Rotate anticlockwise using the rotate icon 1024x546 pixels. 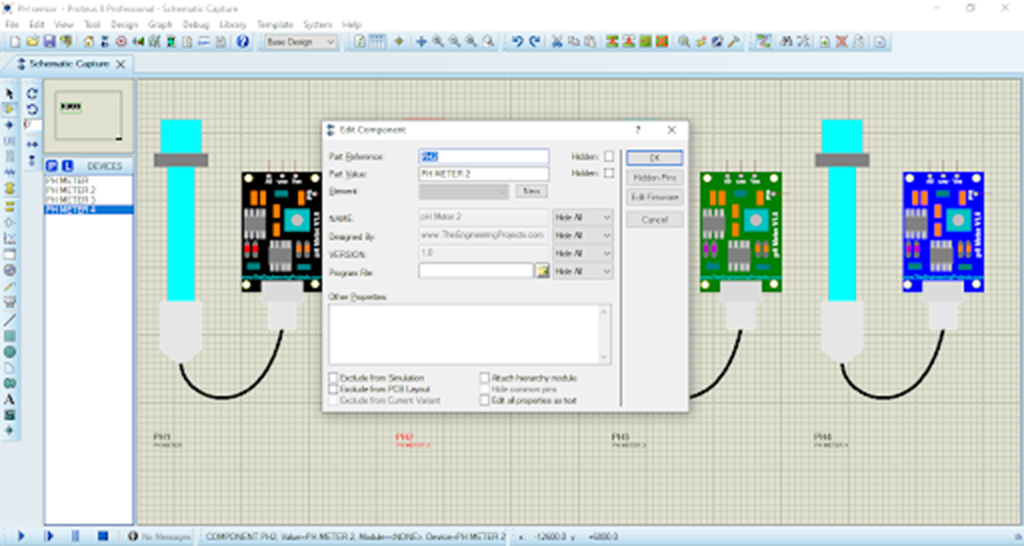(x=32, y=110)
